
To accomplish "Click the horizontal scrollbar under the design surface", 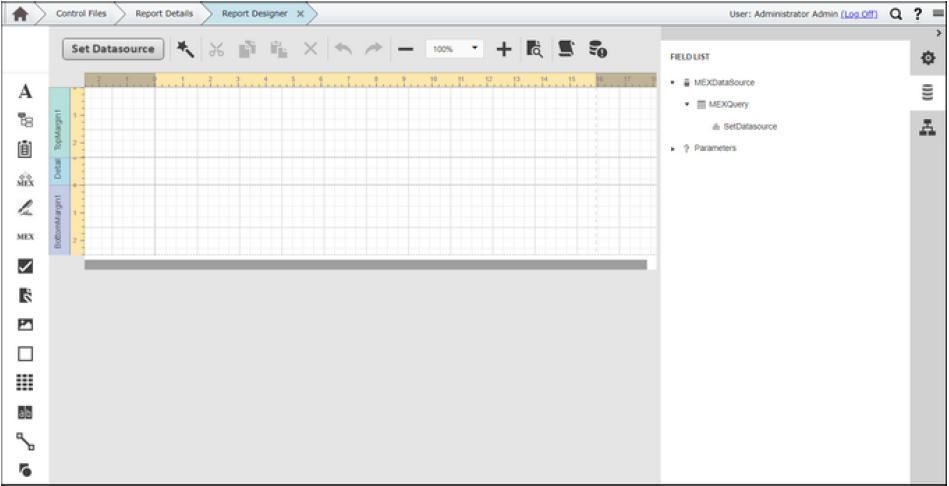I will pos(366,264).
